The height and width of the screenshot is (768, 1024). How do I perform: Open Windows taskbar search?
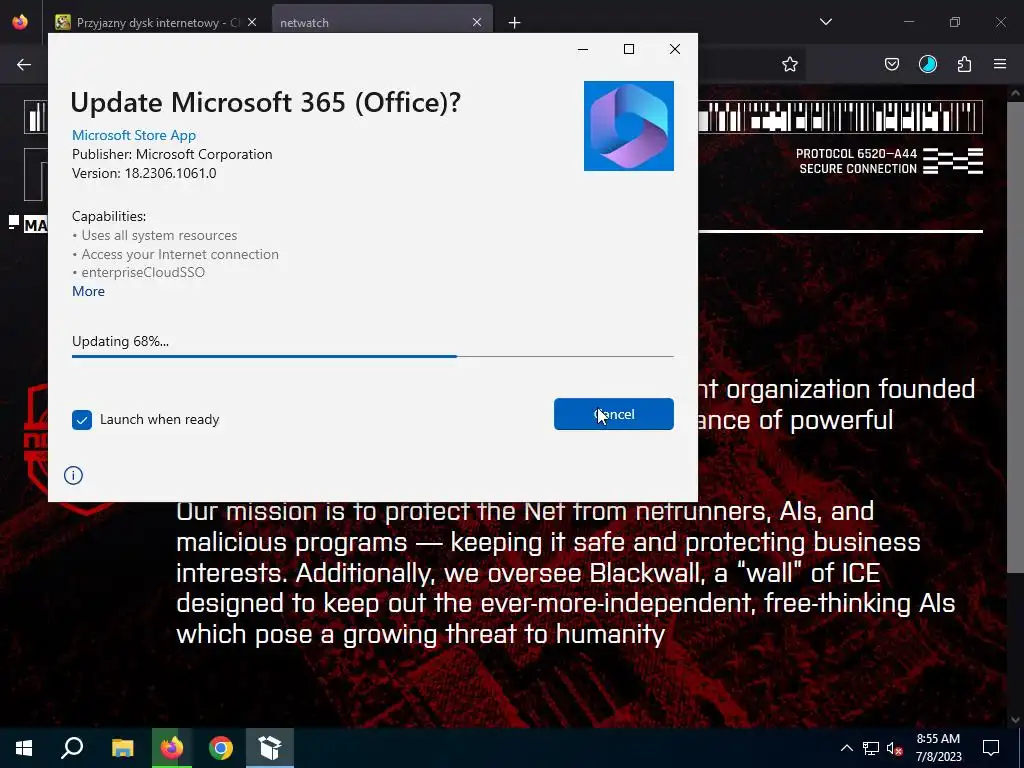click(72, 748)
